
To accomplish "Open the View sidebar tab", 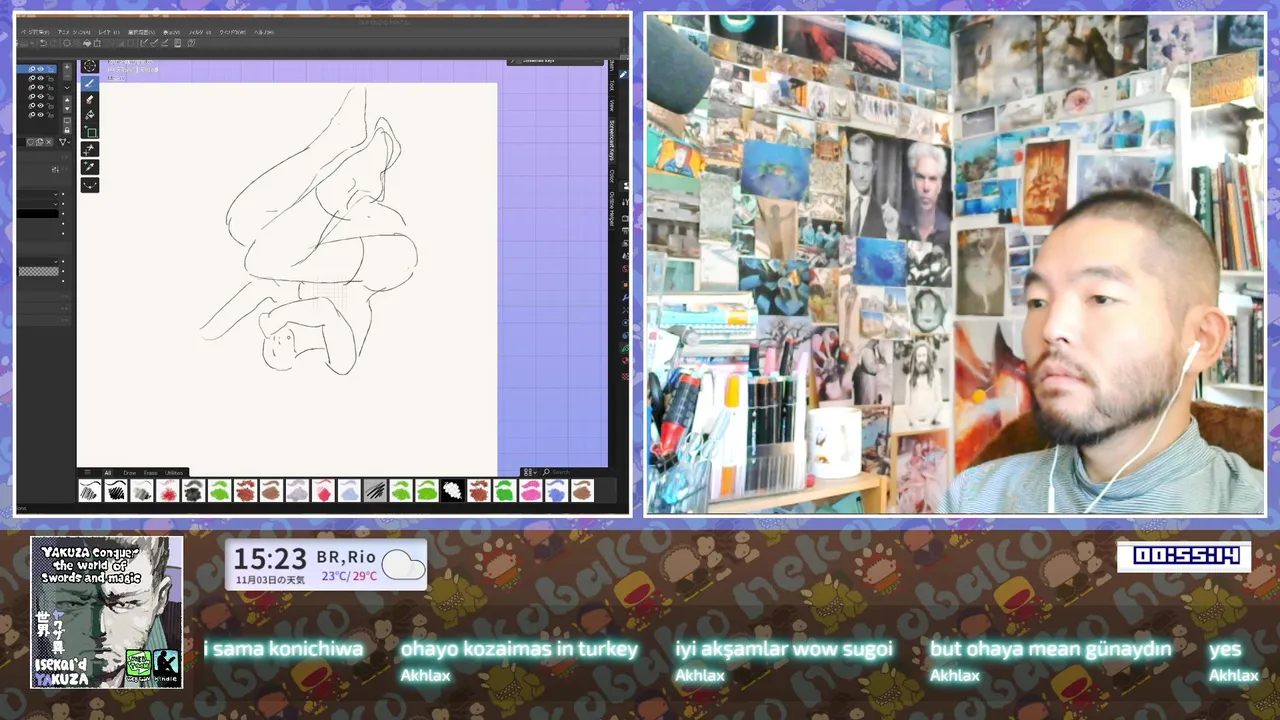I will point(612,105).
